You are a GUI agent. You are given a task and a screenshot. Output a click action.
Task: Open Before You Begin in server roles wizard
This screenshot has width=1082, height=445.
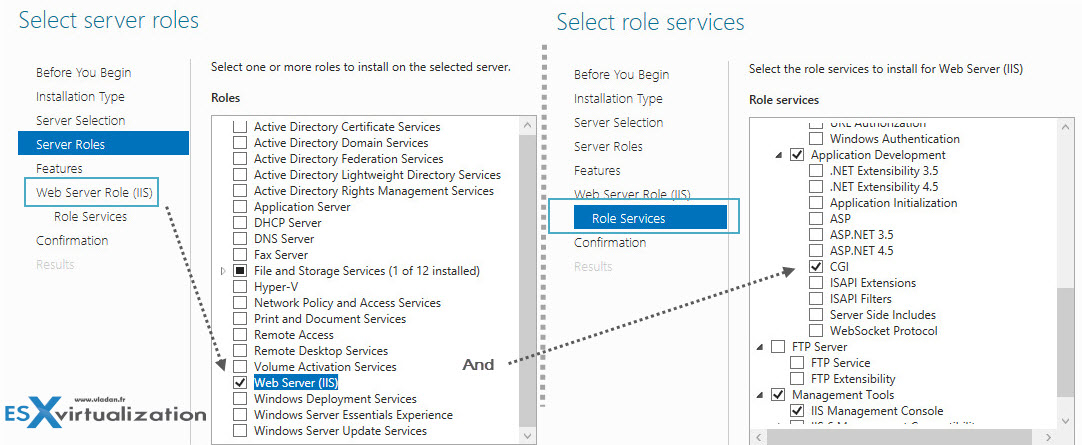pos(83,72)
